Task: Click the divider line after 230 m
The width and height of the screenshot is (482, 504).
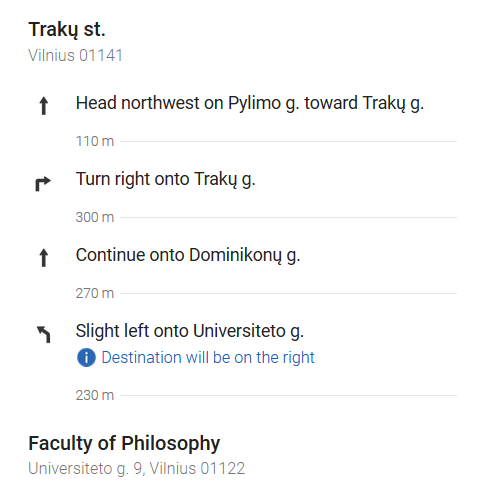Action: 288,395
